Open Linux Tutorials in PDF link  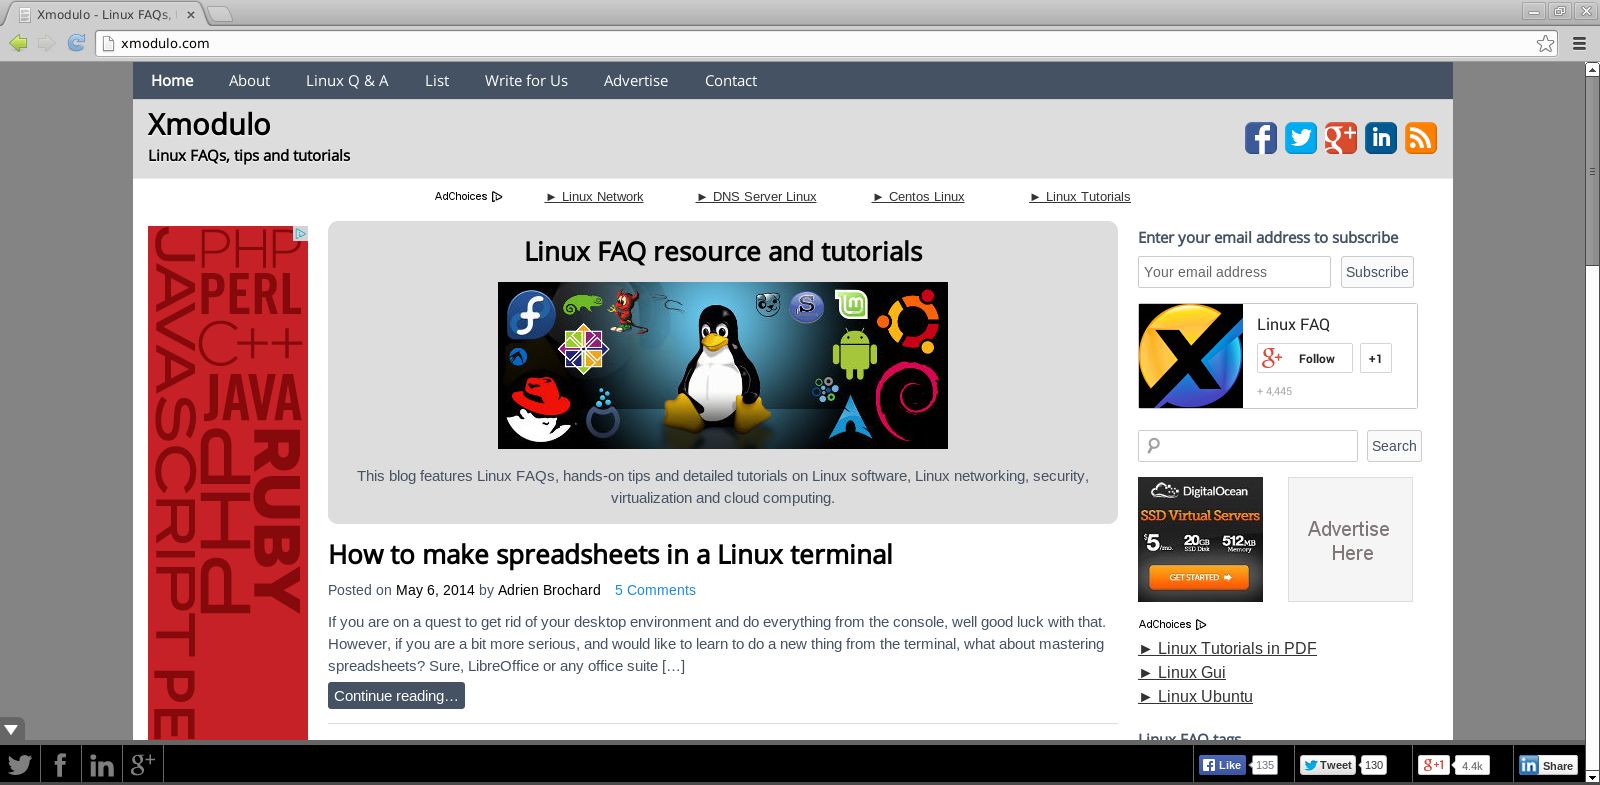point(1228,648)
